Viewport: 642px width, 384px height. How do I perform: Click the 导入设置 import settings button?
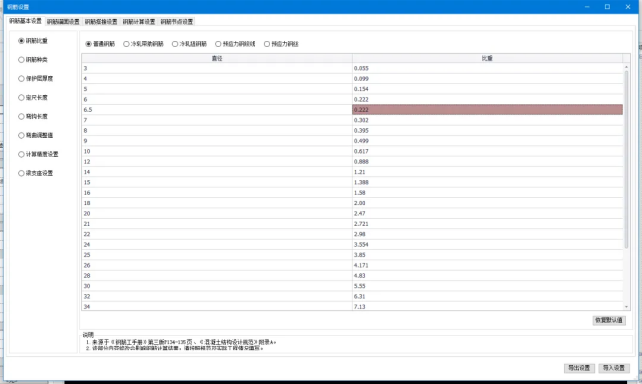click(x=614, y=368)
